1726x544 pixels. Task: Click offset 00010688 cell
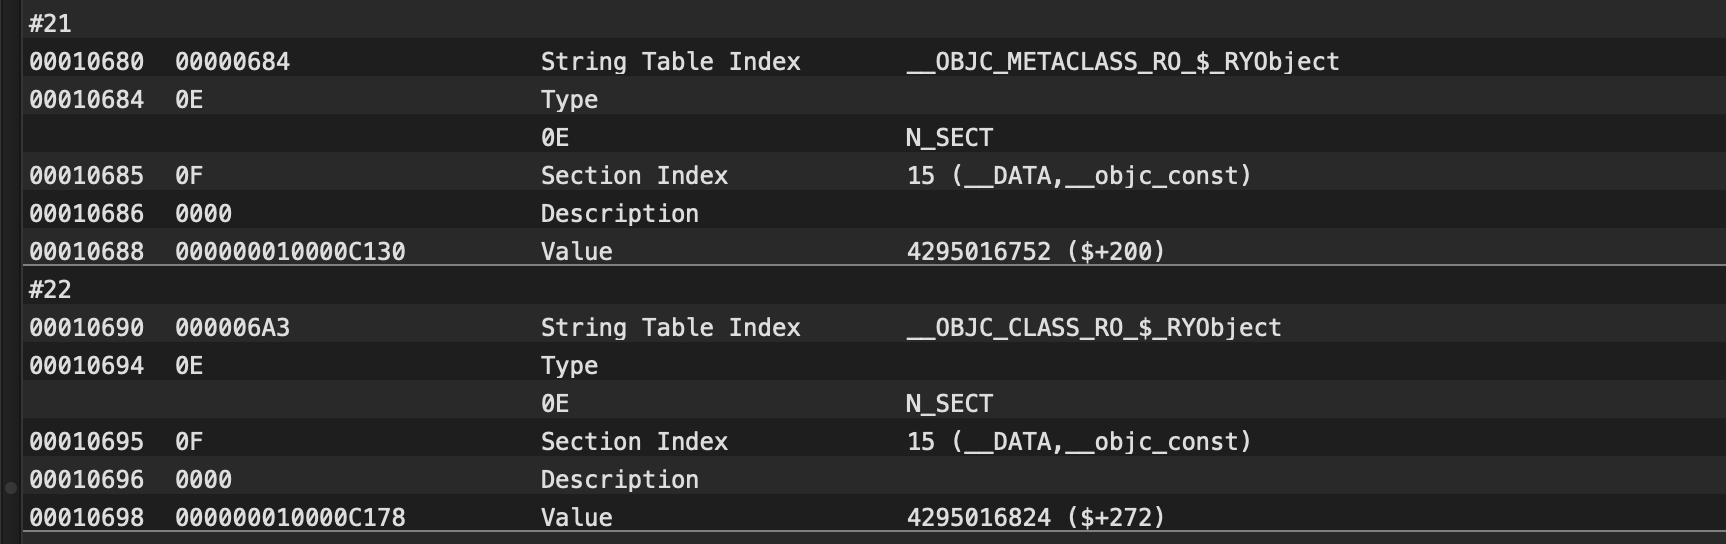point(86,252)
